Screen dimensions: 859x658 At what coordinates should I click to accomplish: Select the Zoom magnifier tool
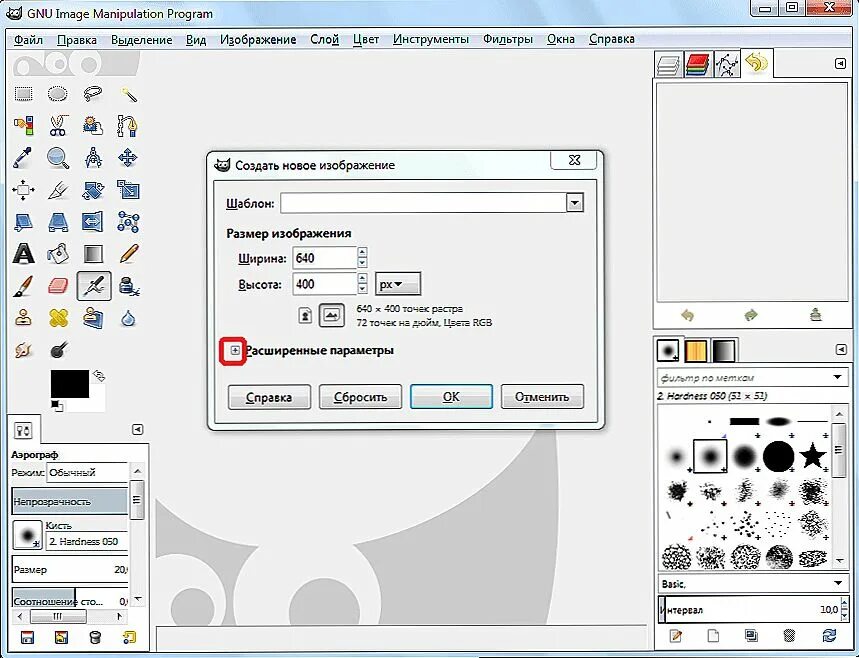pyautogui.click(x=58, y=158)
